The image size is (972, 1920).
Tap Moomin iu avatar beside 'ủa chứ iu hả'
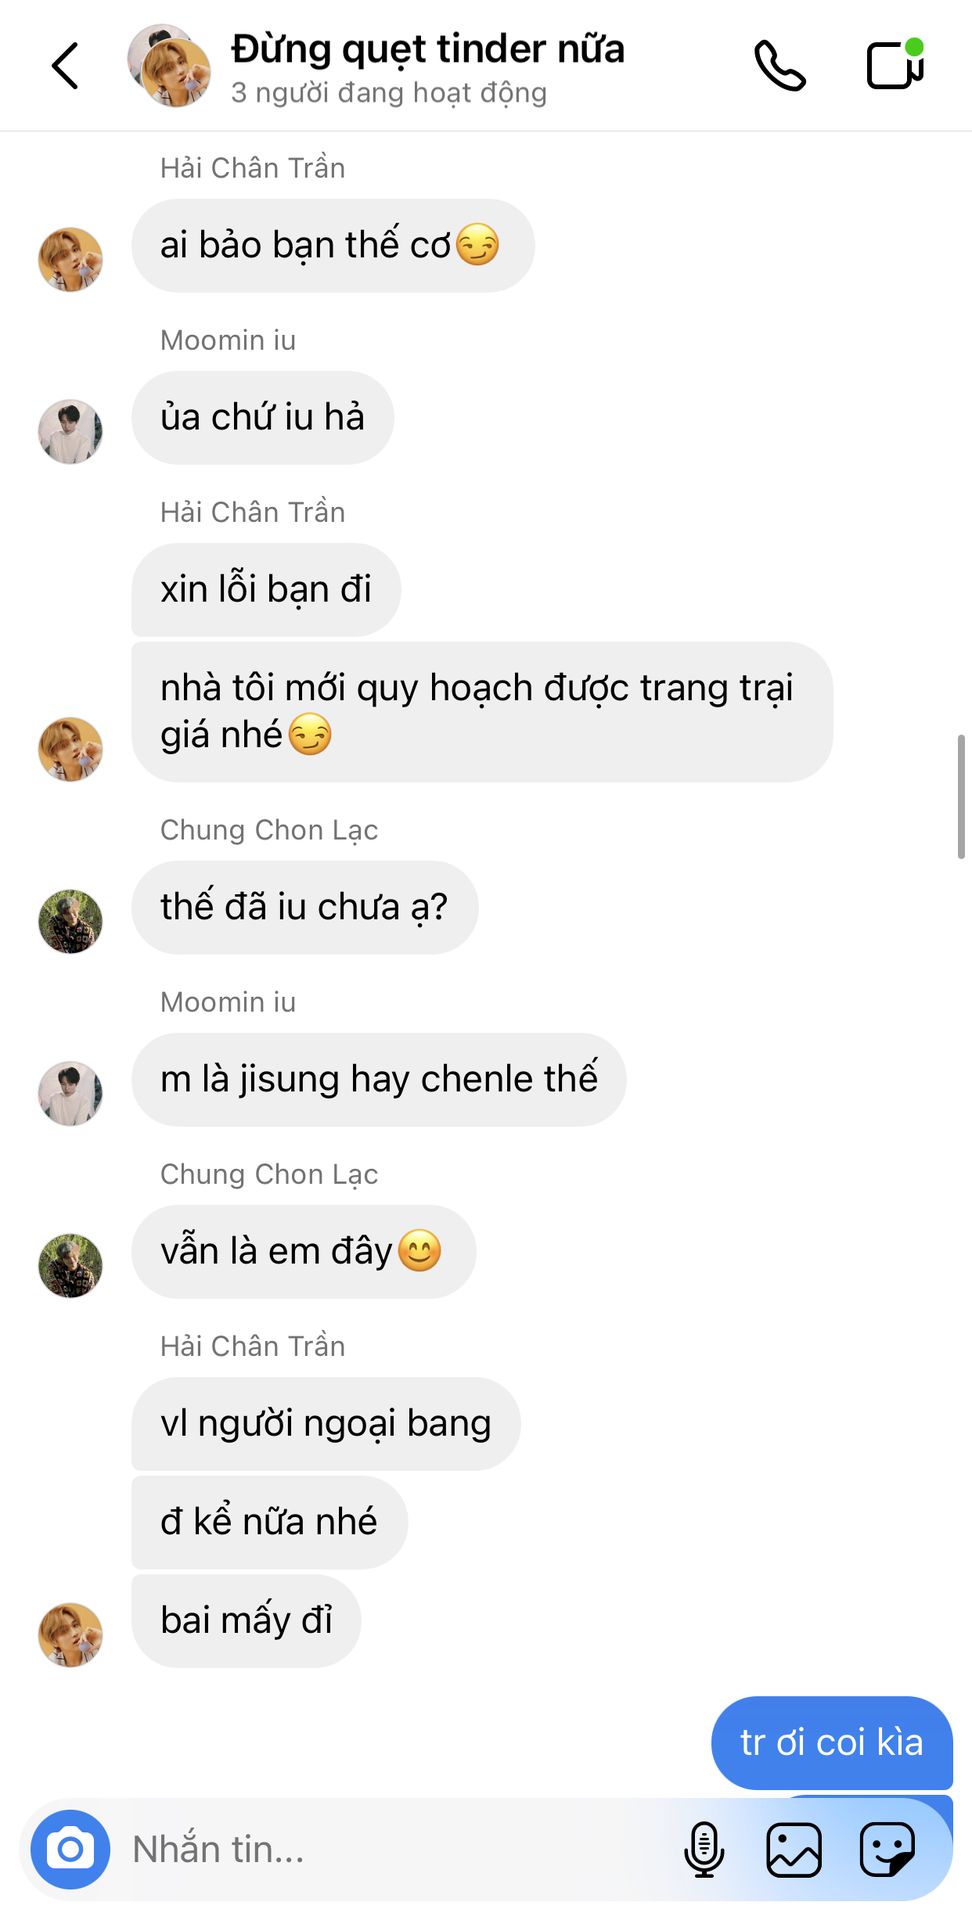tap(70, 431)
